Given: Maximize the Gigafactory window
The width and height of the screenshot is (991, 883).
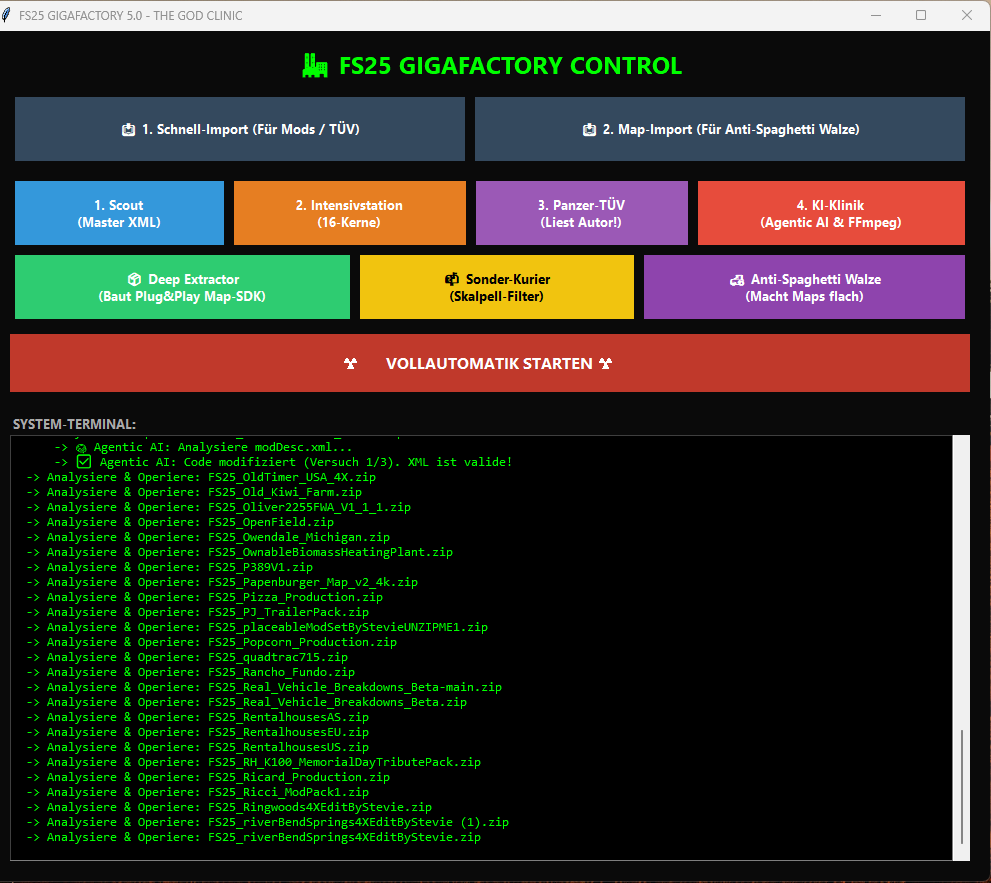Looking at the screenshot, I should [921, 15].
